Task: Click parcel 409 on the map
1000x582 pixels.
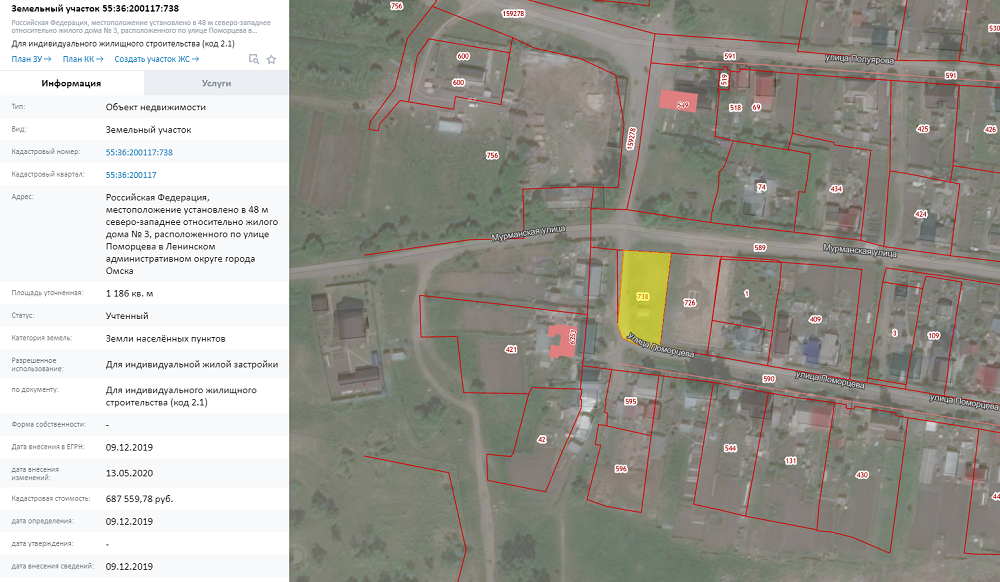Action: (815, 320)
